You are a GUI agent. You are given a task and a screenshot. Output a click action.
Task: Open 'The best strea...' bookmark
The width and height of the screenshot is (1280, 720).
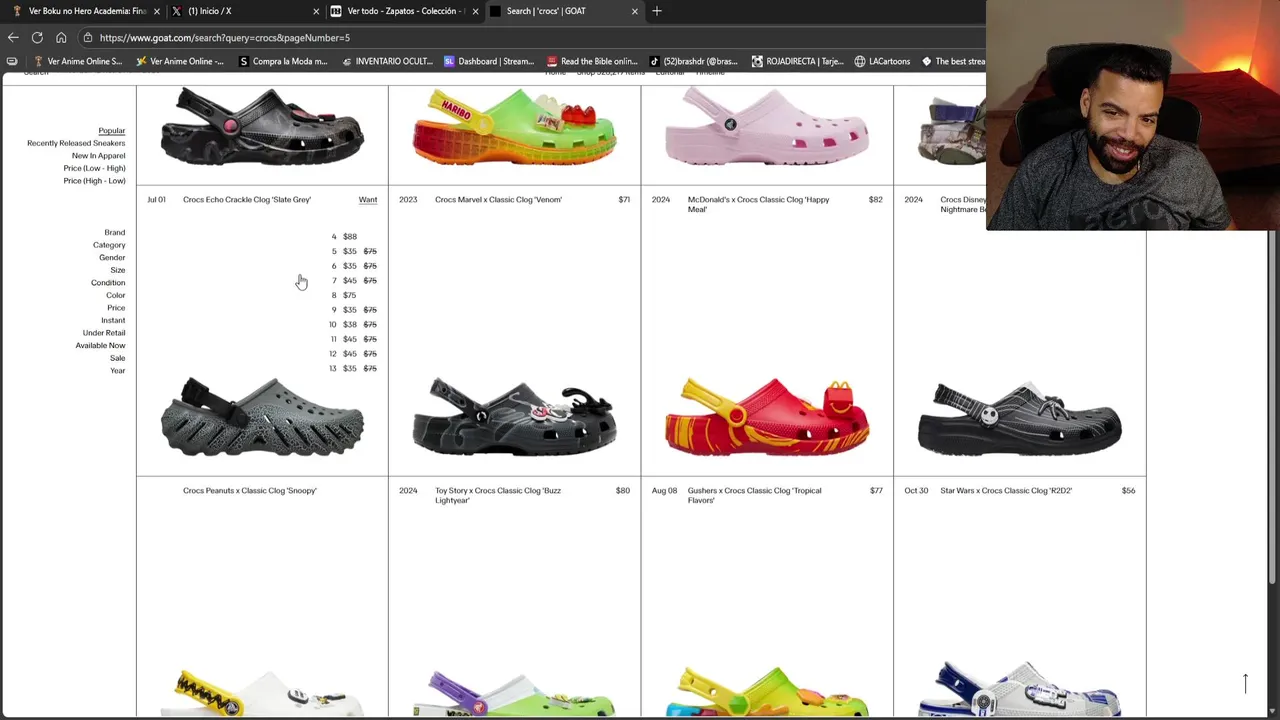(953, 61)
